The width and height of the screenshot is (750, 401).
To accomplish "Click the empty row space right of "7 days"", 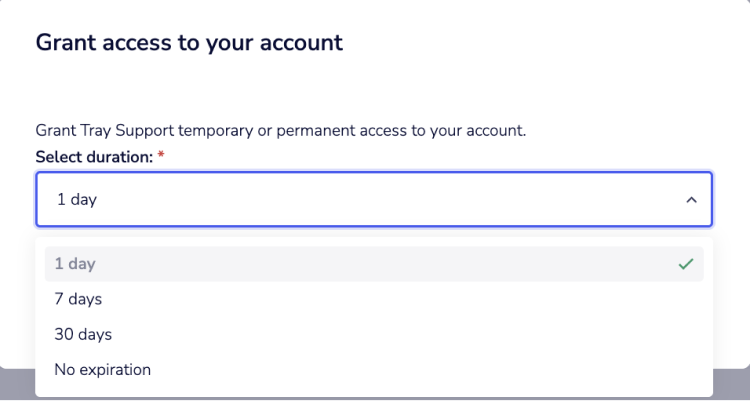I will [x=400, y=299].
